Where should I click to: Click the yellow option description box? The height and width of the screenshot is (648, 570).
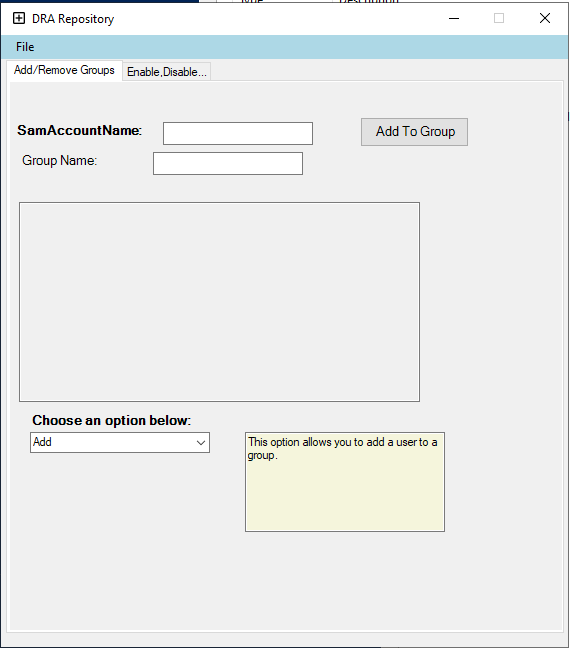click(345, 482)
